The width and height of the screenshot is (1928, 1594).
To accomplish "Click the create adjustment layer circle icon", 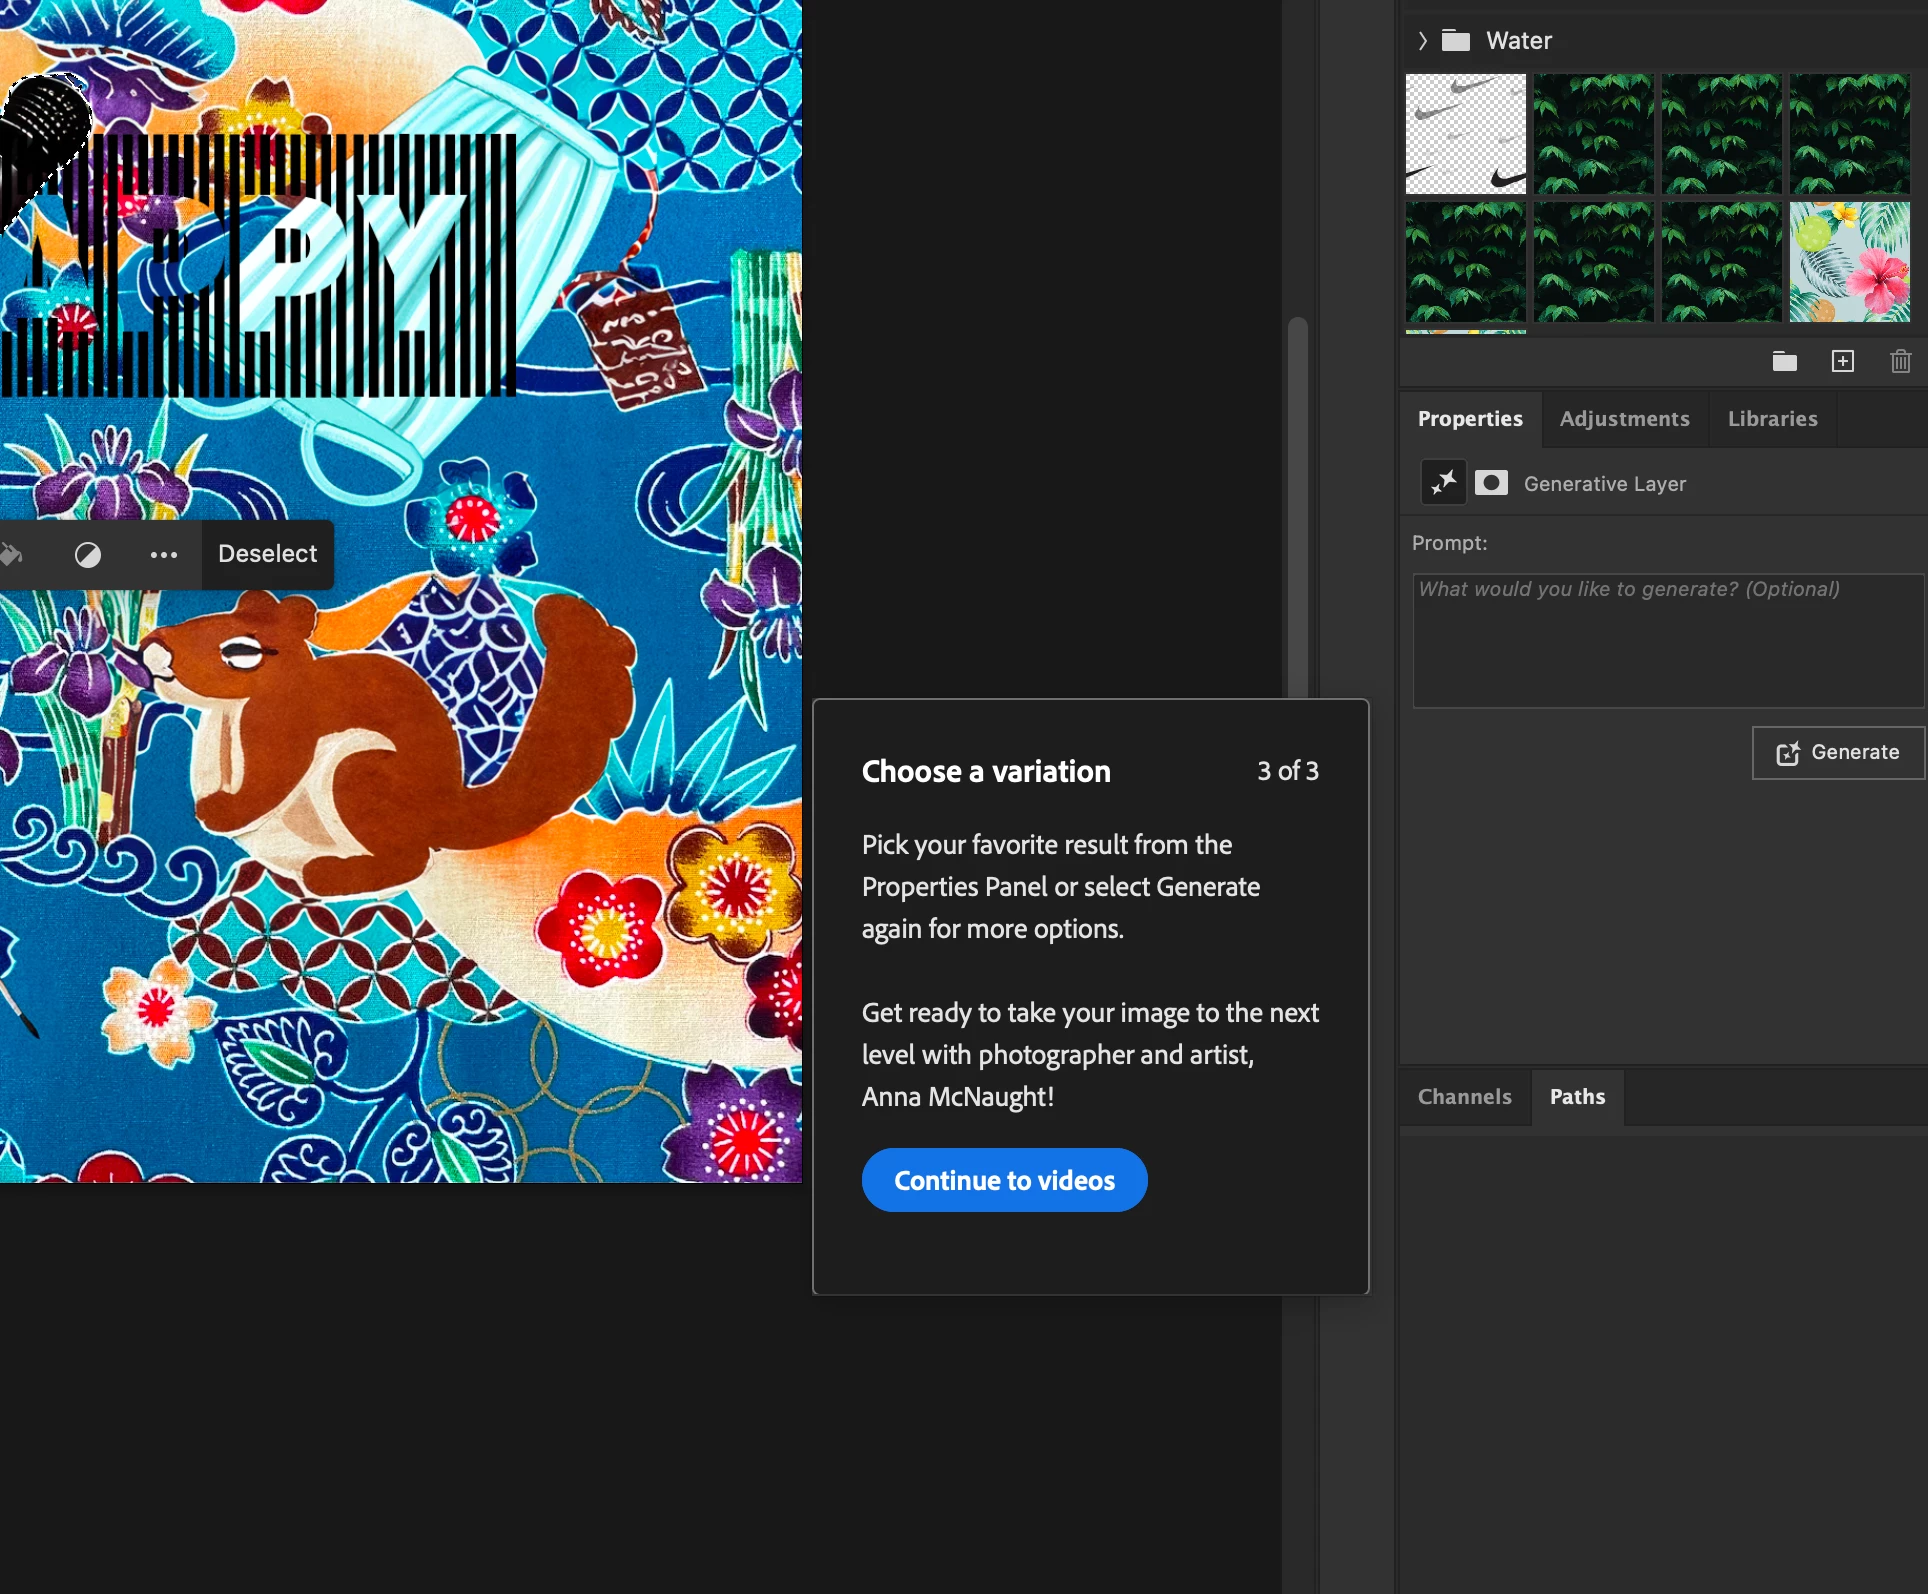I will pos(88,554).
